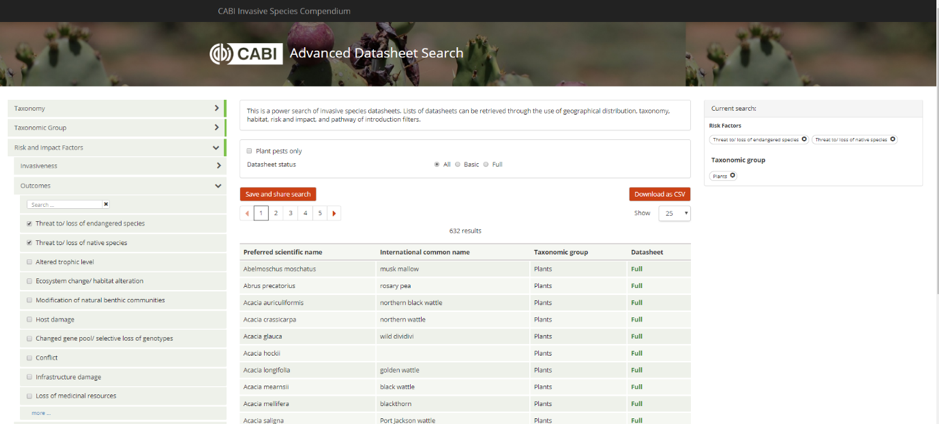Click 'Save and share search' button
This screenshot has width=939, height=424.
pos(278,194)
